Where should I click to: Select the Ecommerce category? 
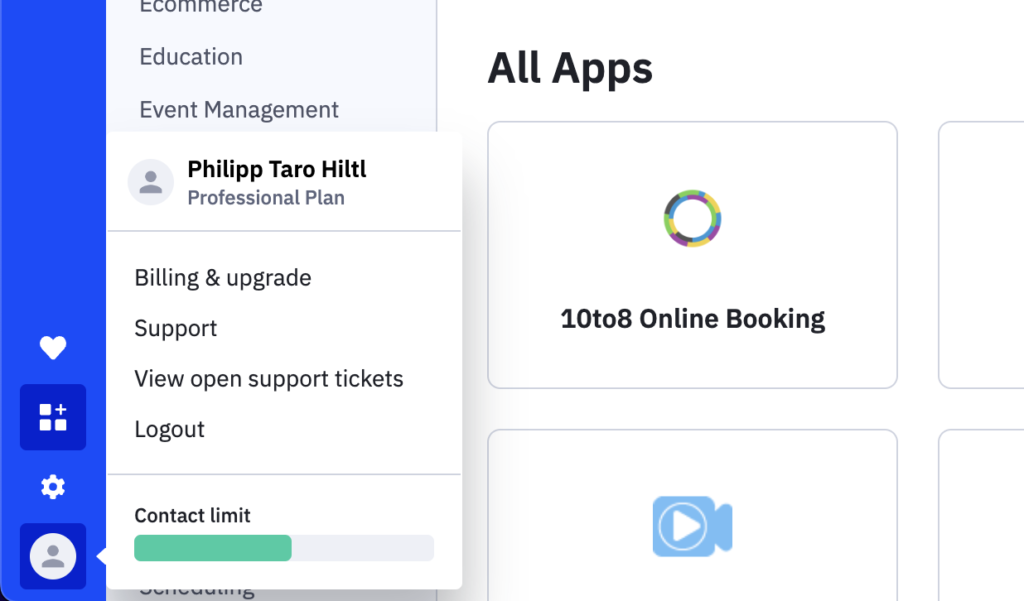coord(201,7)
